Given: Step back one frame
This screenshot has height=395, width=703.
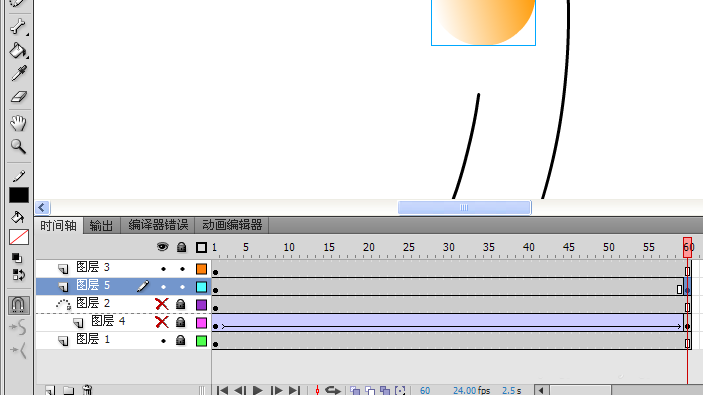Looking at the screenshot, I should tap(240, 390).
